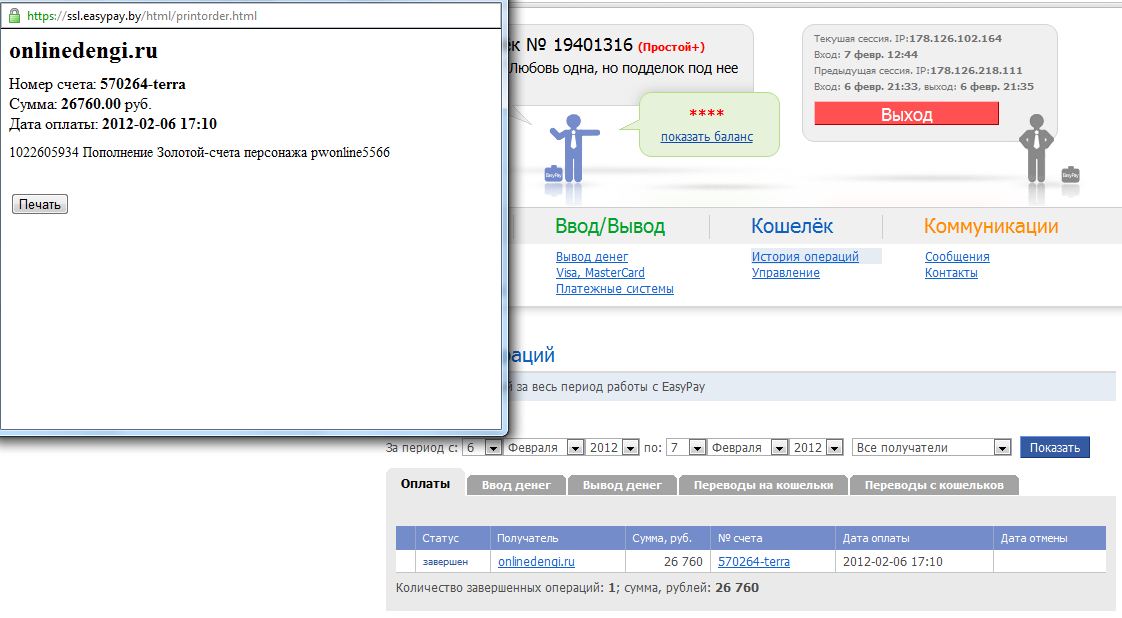Click the red Выход logout button
This screenshot has width=1122, height=618.
pos(906,114)
